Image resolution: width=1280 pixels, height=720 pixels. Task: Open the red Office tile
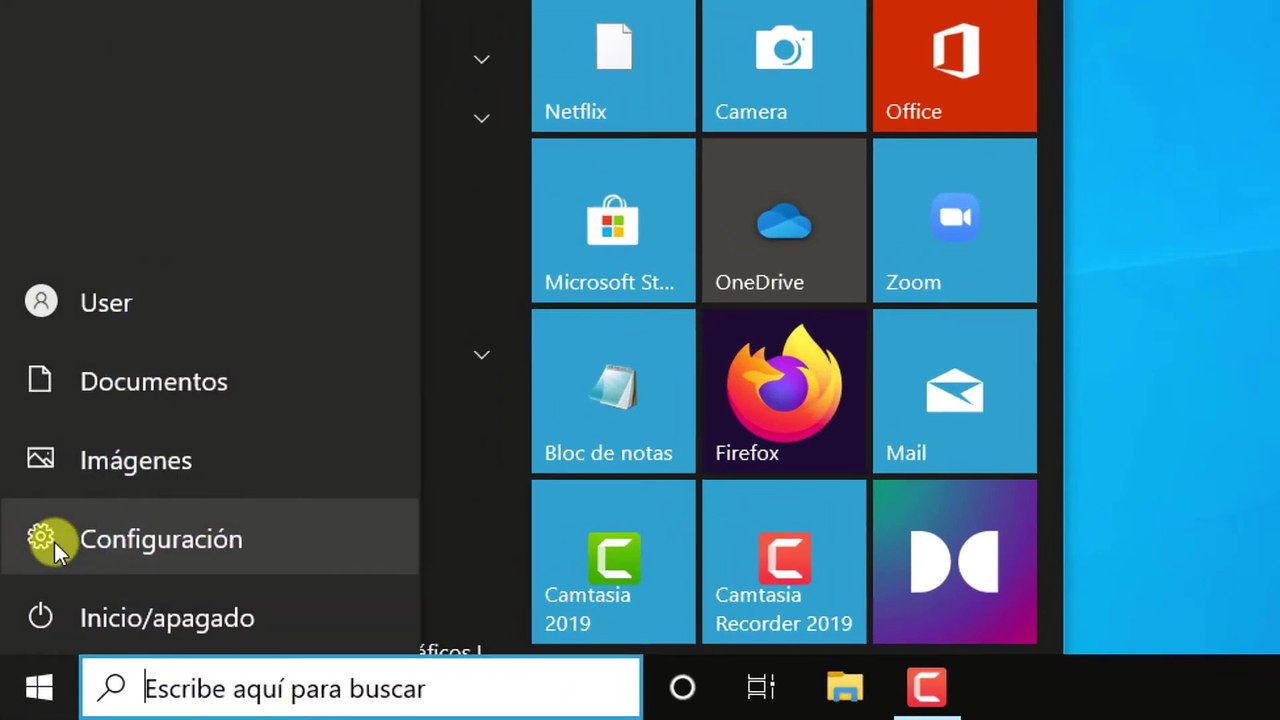[955, 66]
